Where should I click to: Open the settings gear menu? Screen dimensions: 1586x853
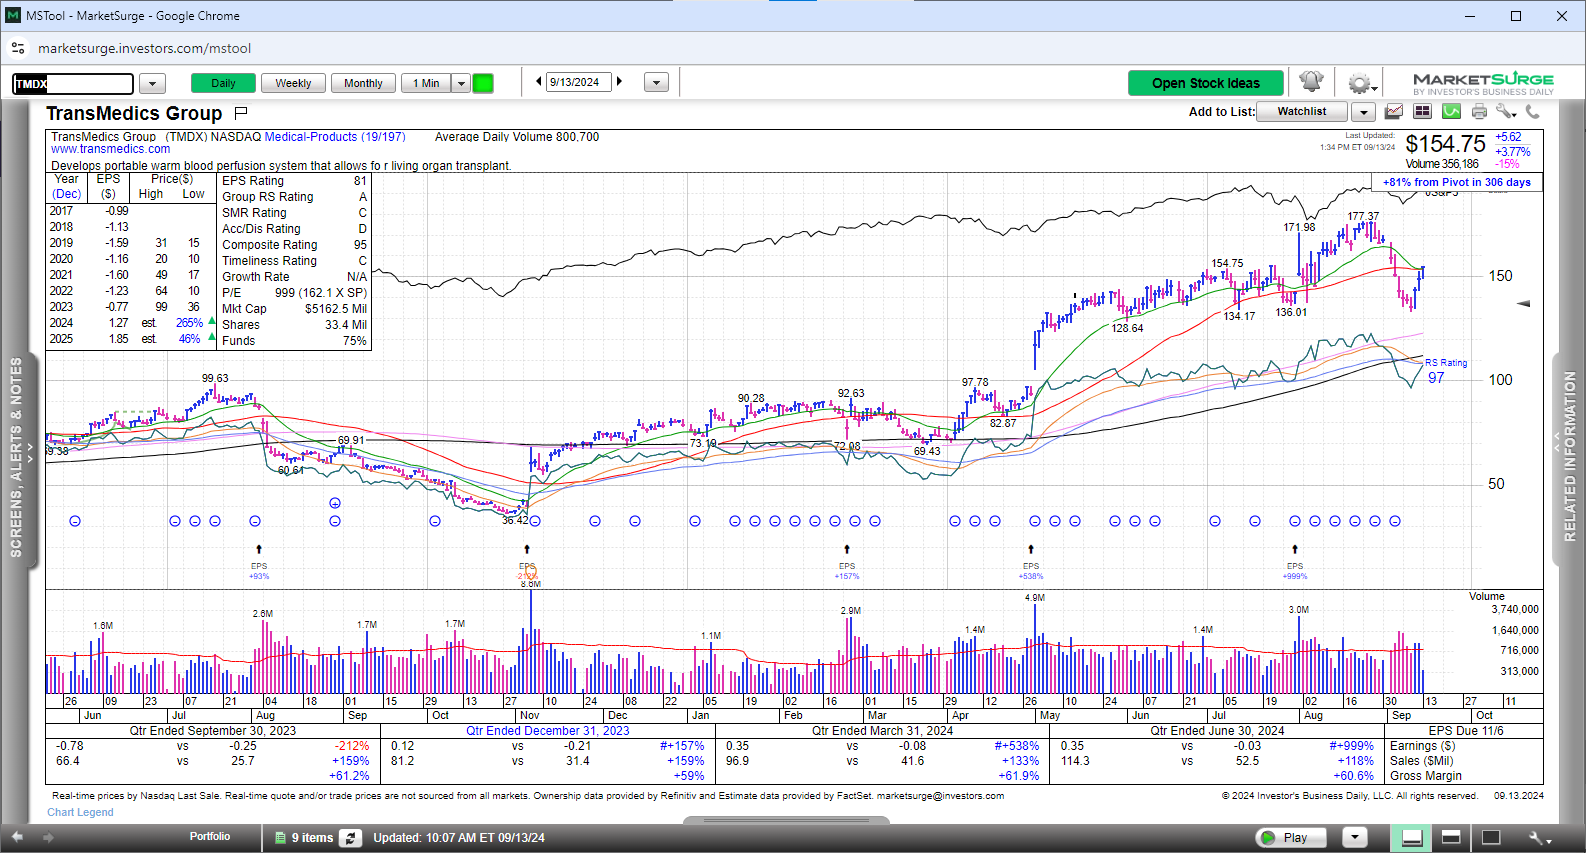click(1360, 83)
